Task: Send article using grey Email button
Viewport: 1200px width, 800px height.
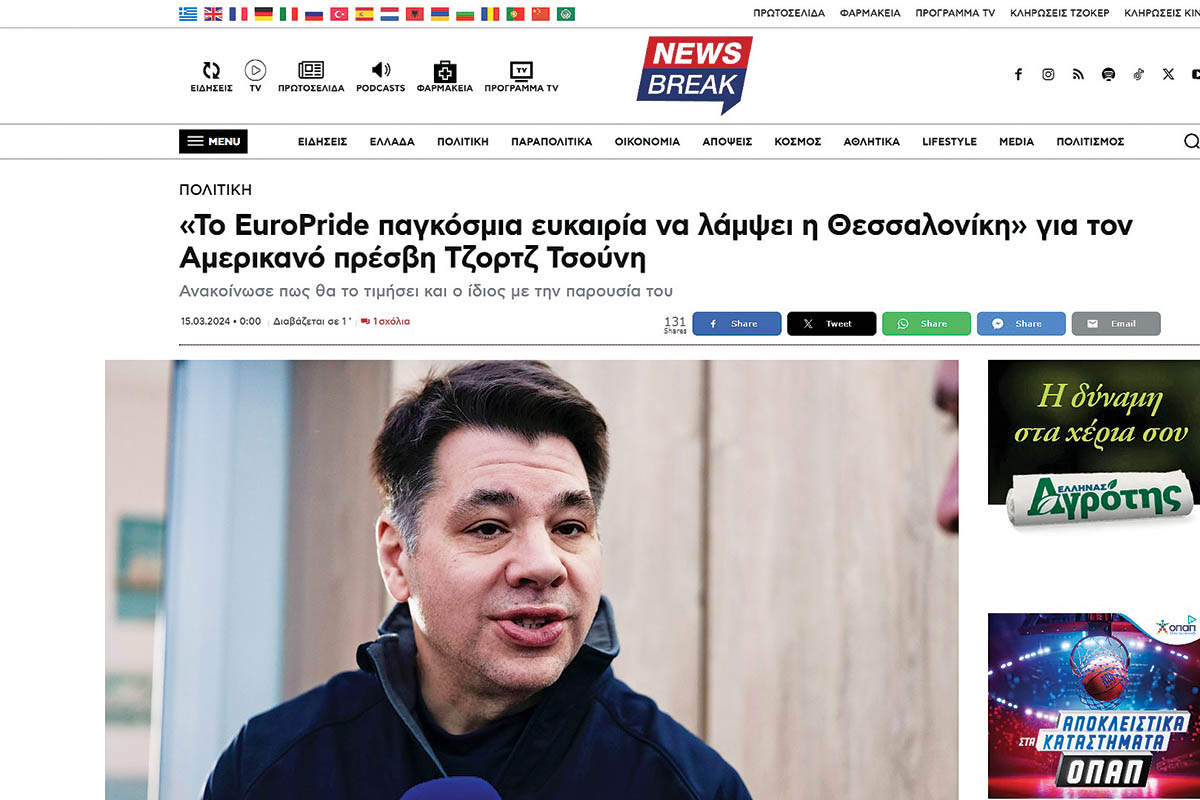Action: [x=1116, y=324]
